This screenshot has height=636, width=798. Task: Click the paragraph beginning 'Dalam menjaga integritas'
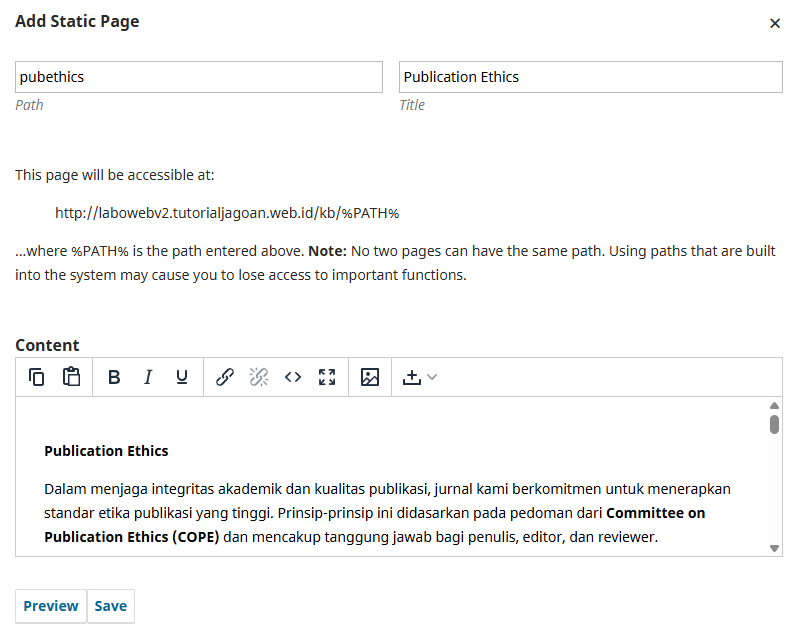tap(387, 513)
